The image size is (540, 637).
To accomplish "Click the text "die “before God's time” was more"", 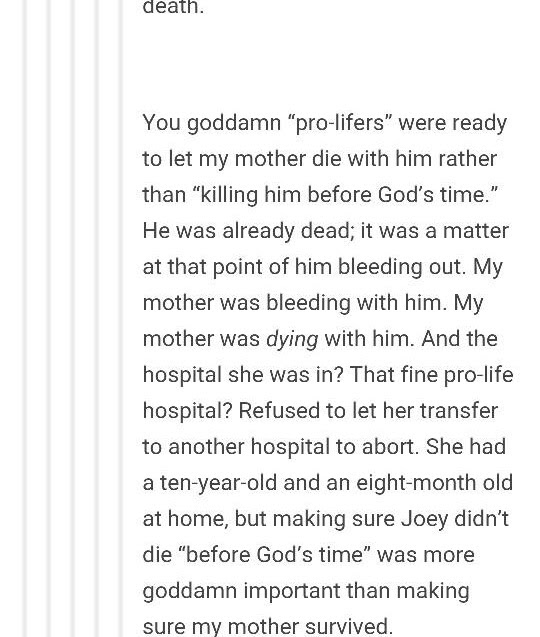I will [308, 555].
